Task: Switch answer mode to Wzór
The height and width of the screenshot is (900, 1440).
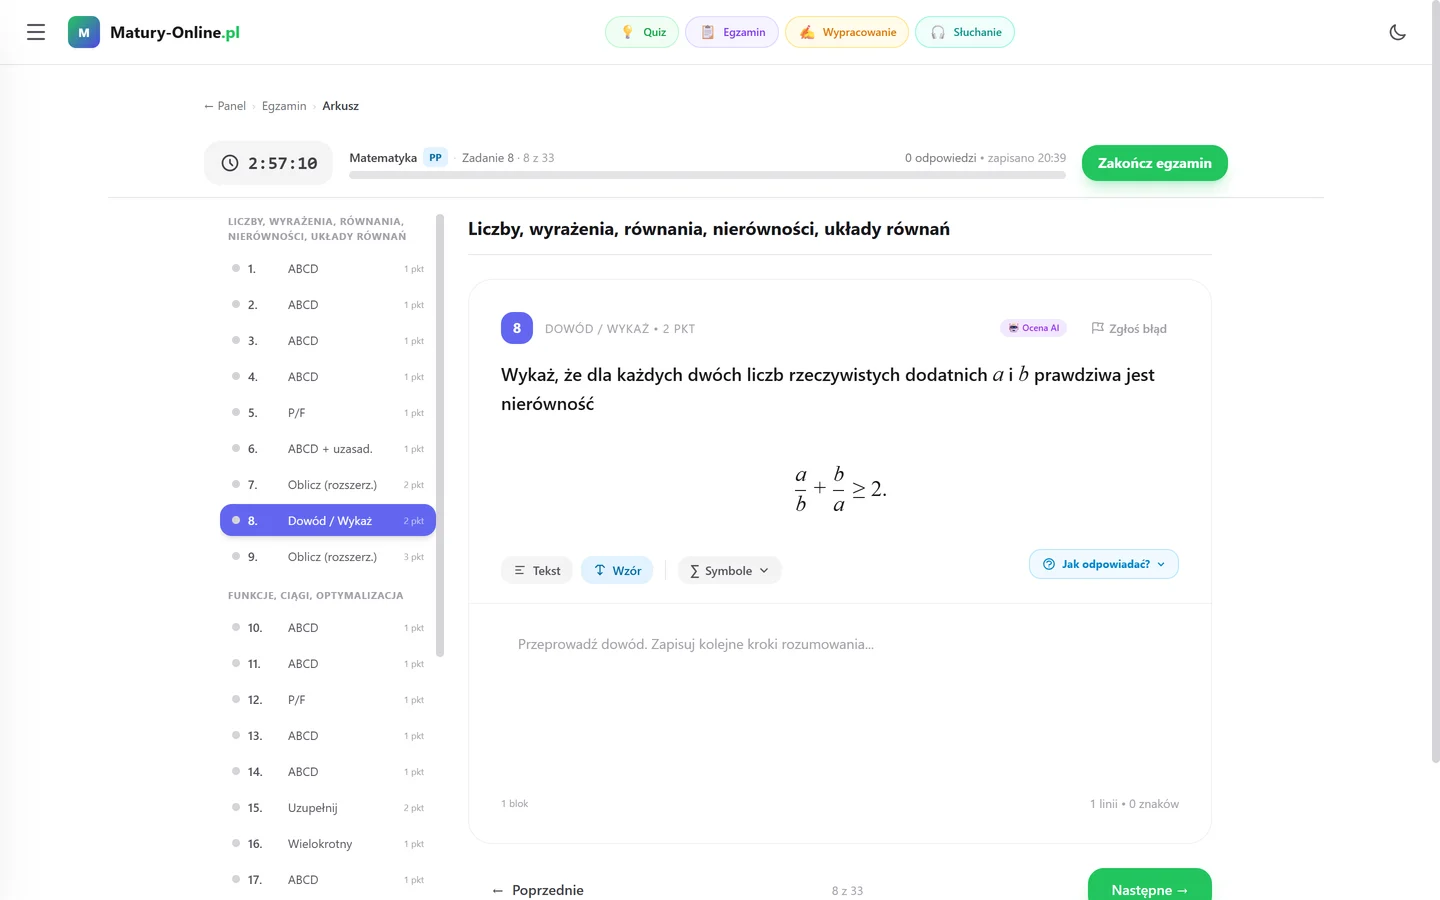Action: (618, 570)
